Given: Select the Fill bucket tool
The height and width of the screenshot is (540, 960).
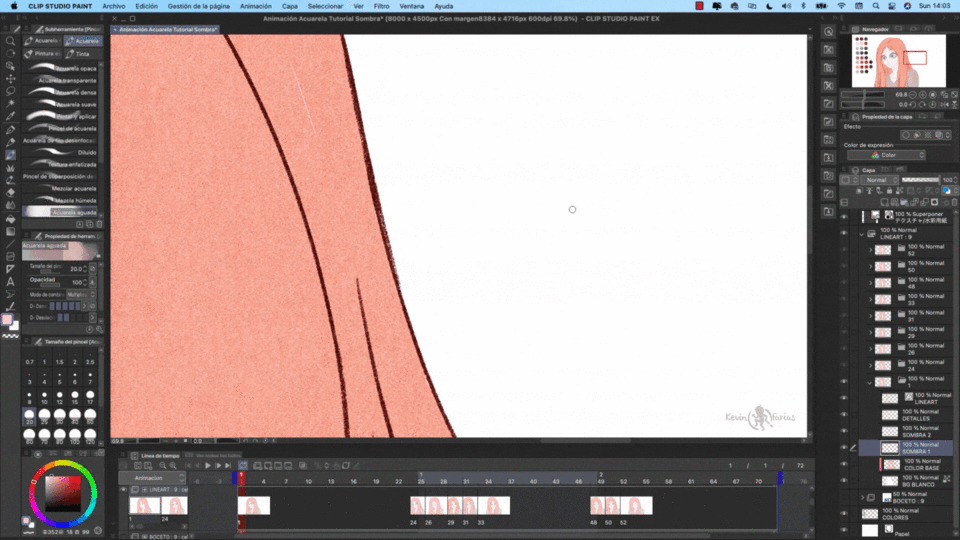Looking at the screenshot, I should (x=10, y=219).
